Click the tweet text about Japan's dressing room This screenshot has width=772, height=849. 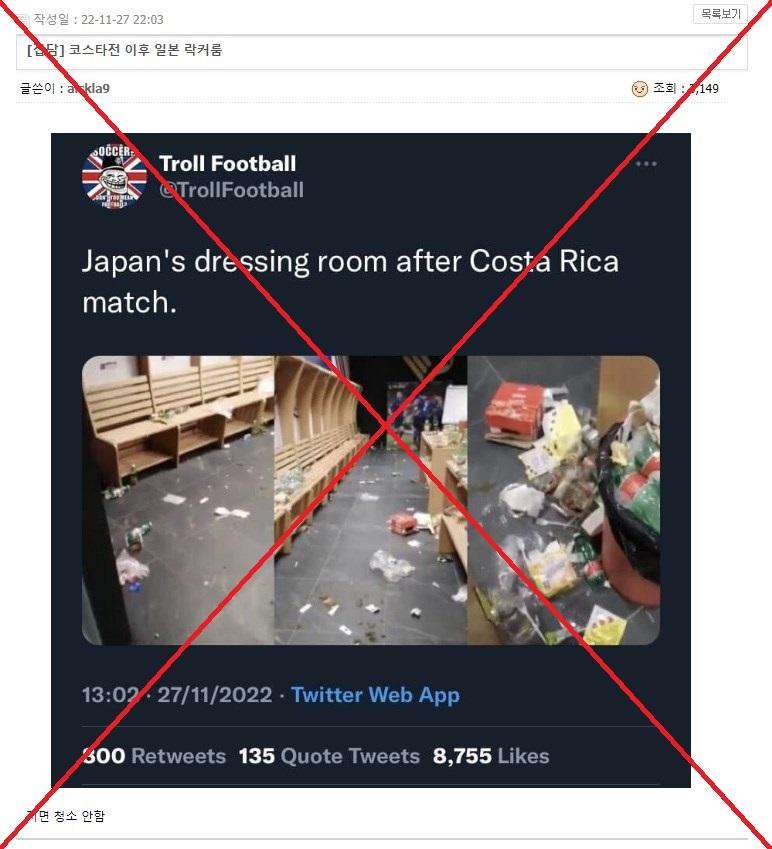click(x=350, y=282)
